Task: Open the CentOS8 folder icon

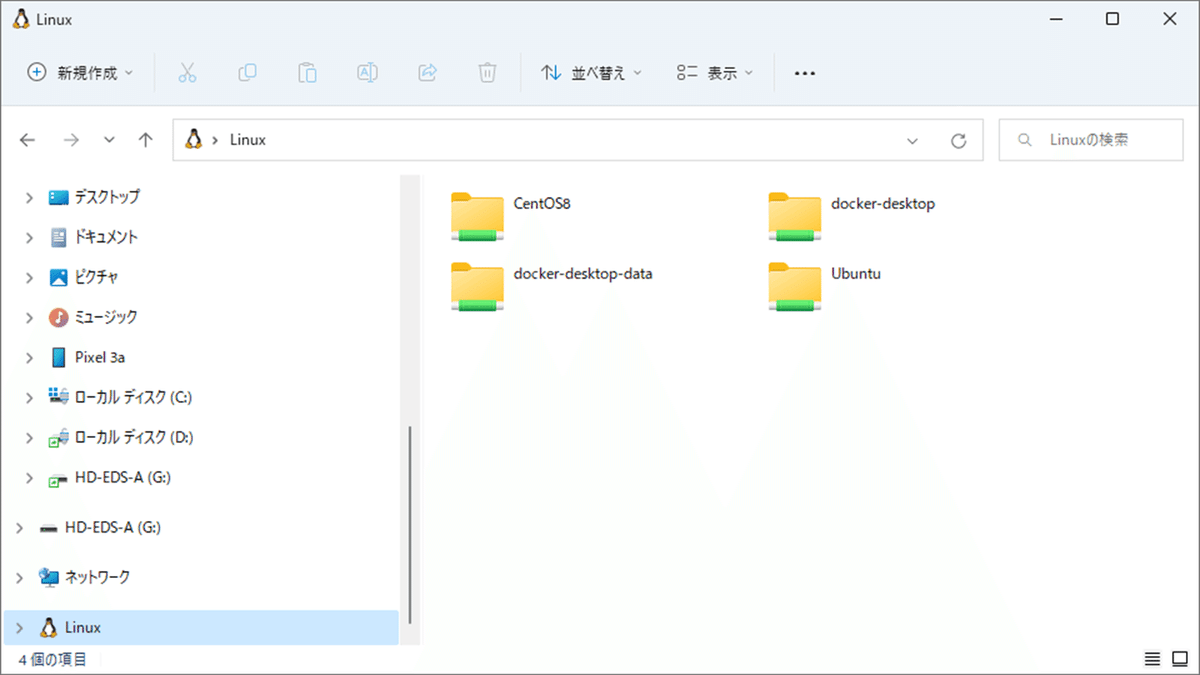Action: pyautogui.click(x=477, y=217)
